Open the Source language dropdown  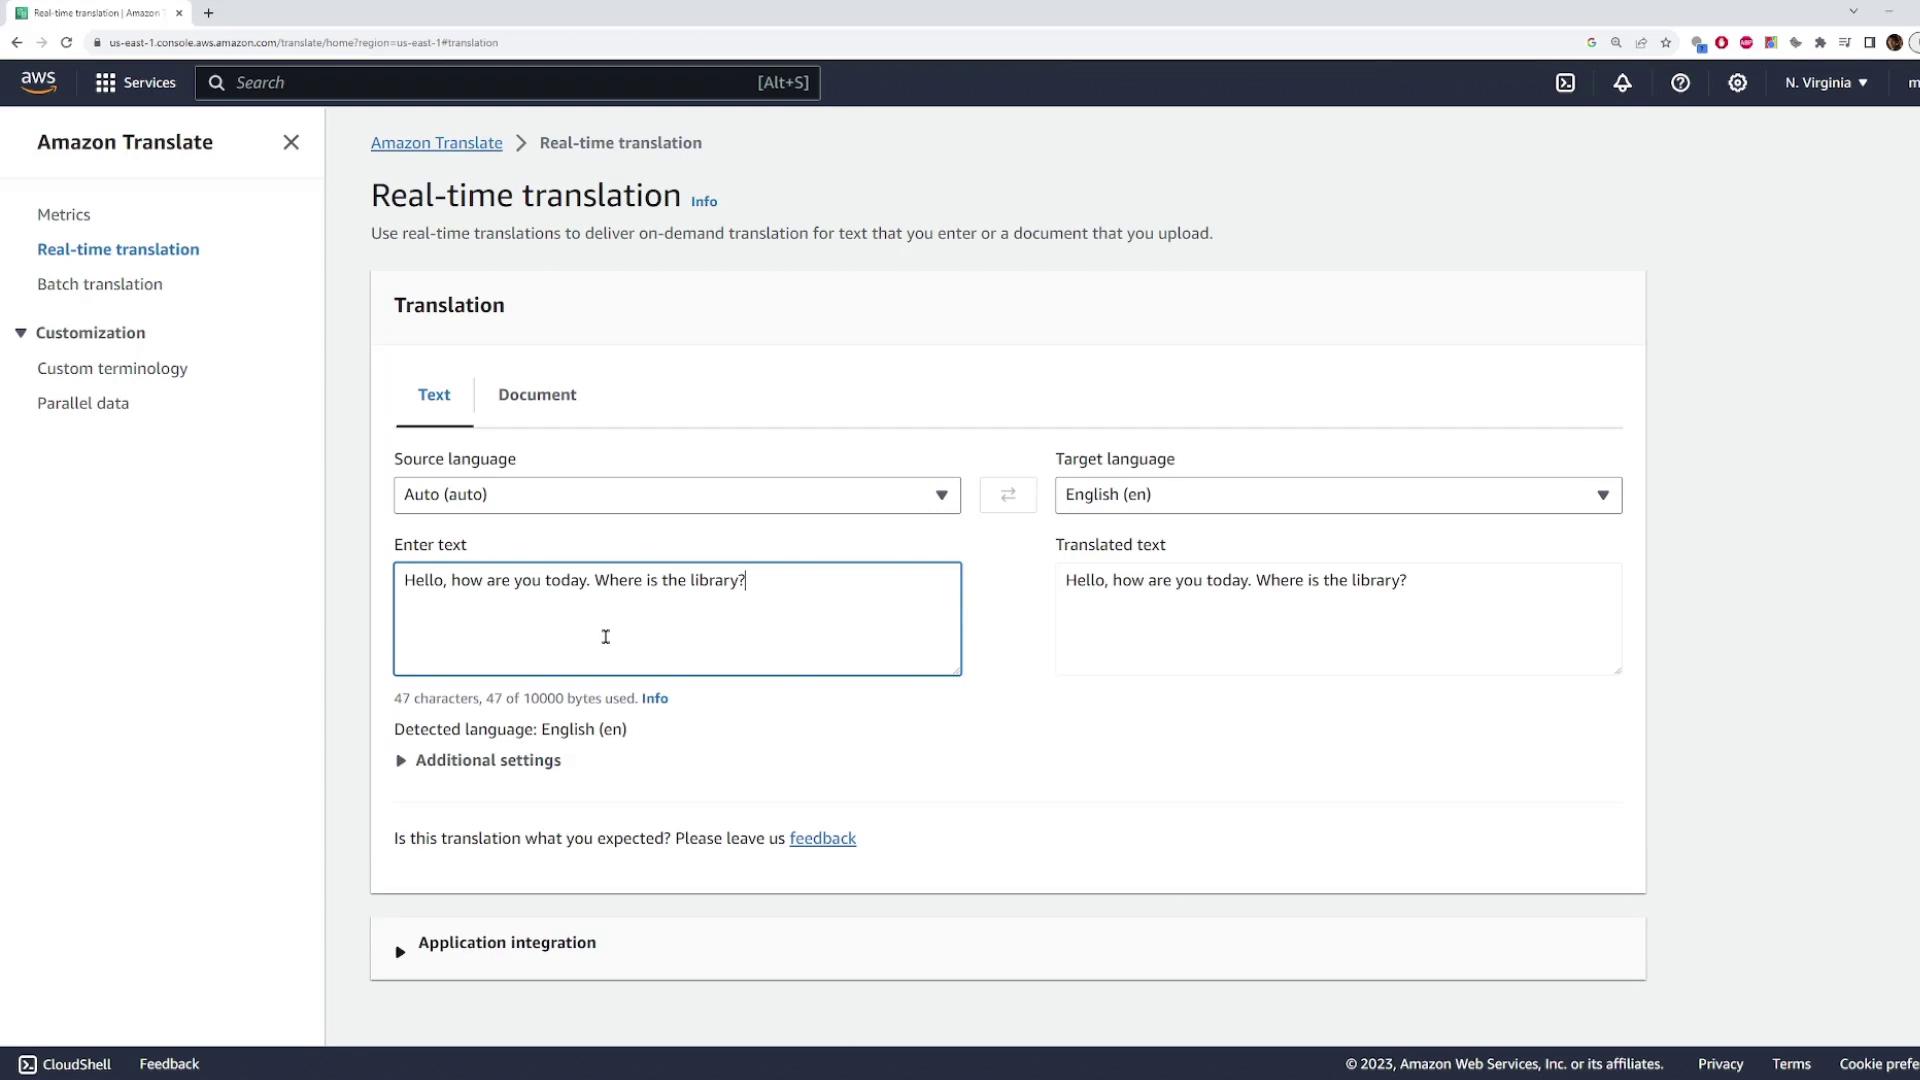point(677,495)
